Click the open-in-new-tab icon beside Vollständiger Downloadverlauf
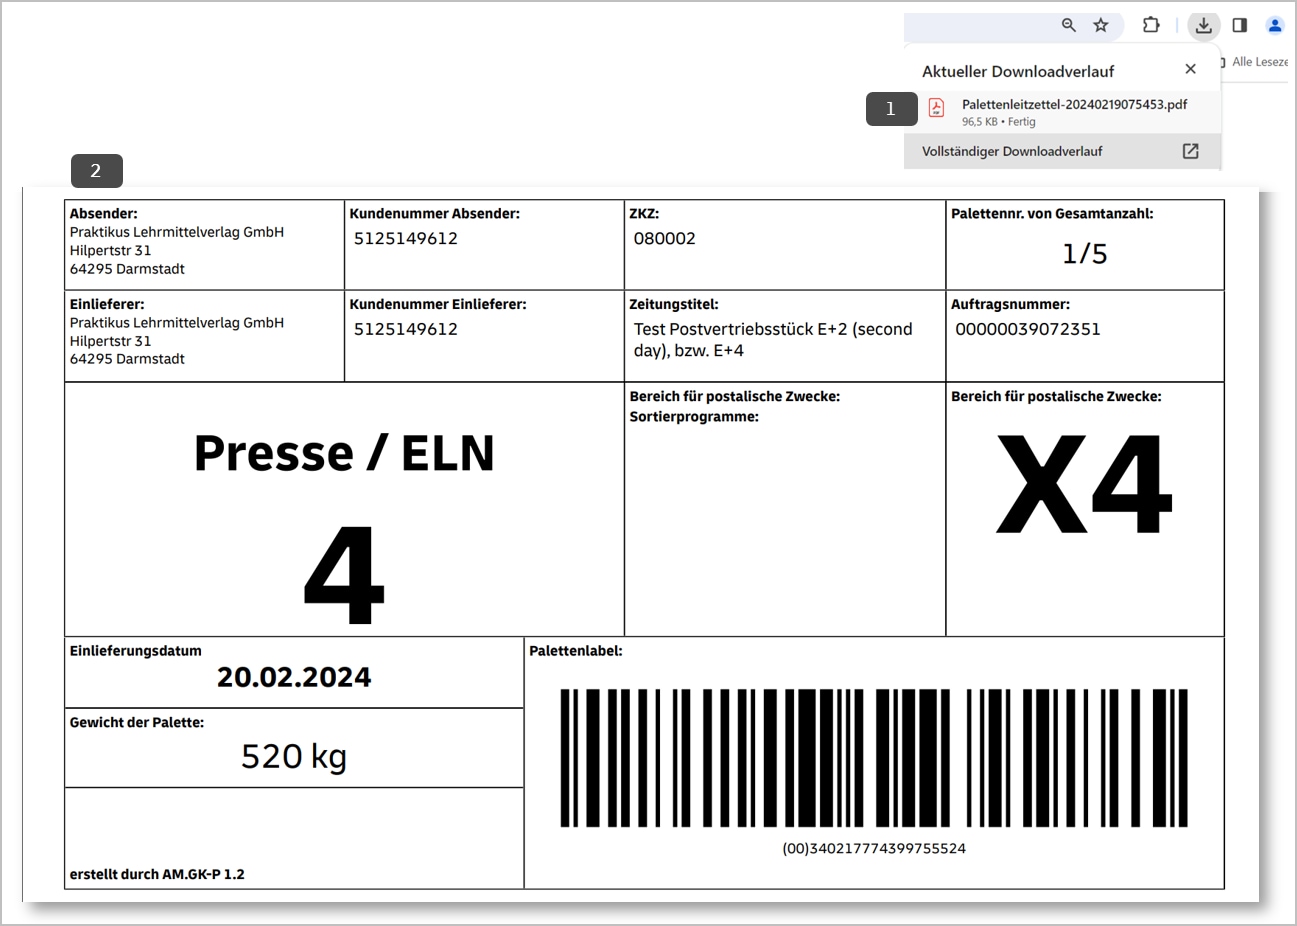The height and width of the screenshot is (926, 1297). tap(1190, 151)
